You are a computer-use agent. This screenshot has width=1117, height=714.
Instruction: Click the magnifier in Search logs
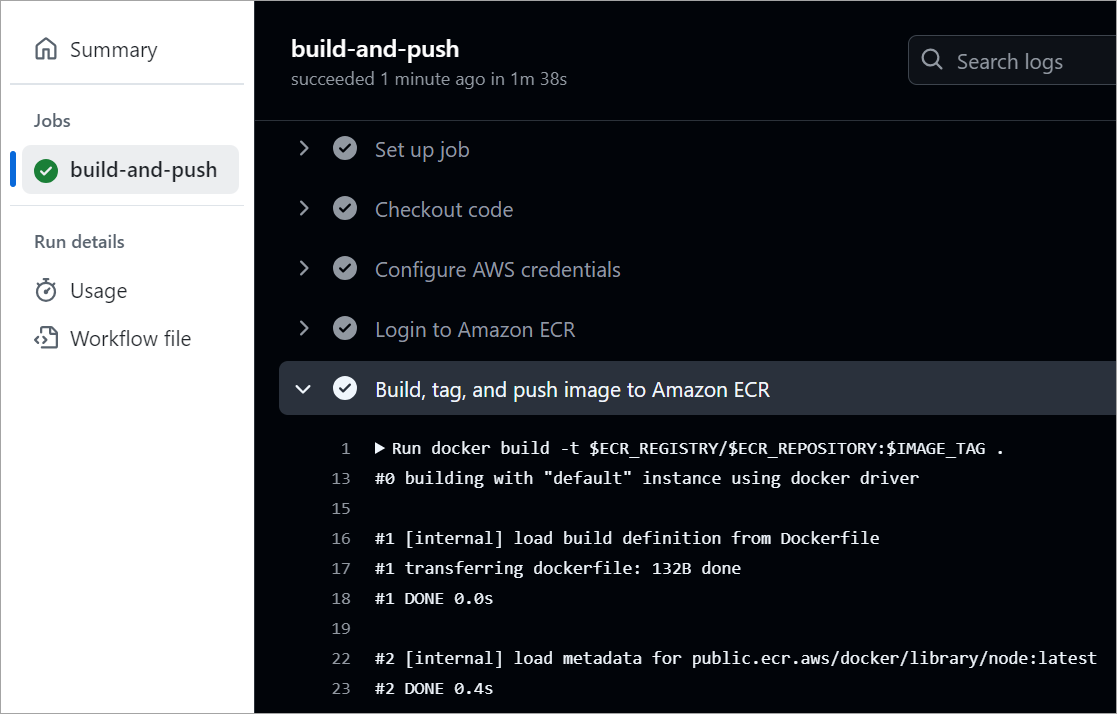point(932,60)
